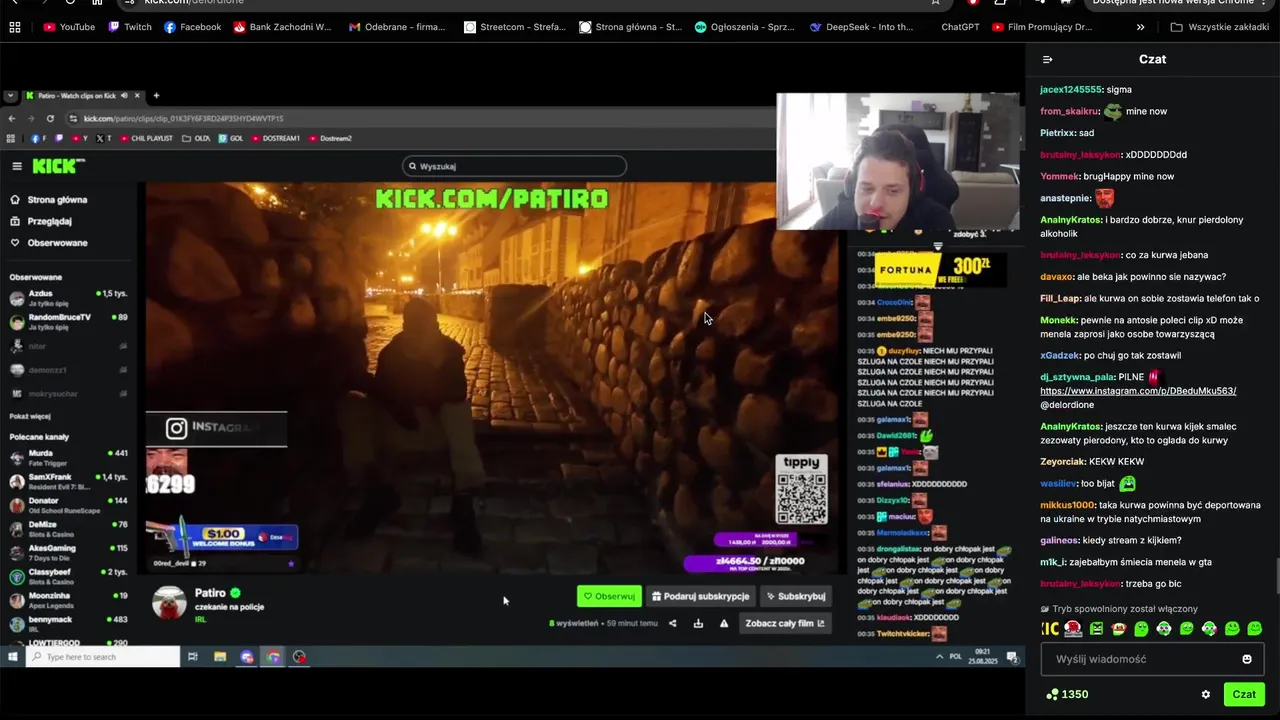Show hidden system tray icons
1280x720 pixels.
(939, 657)
